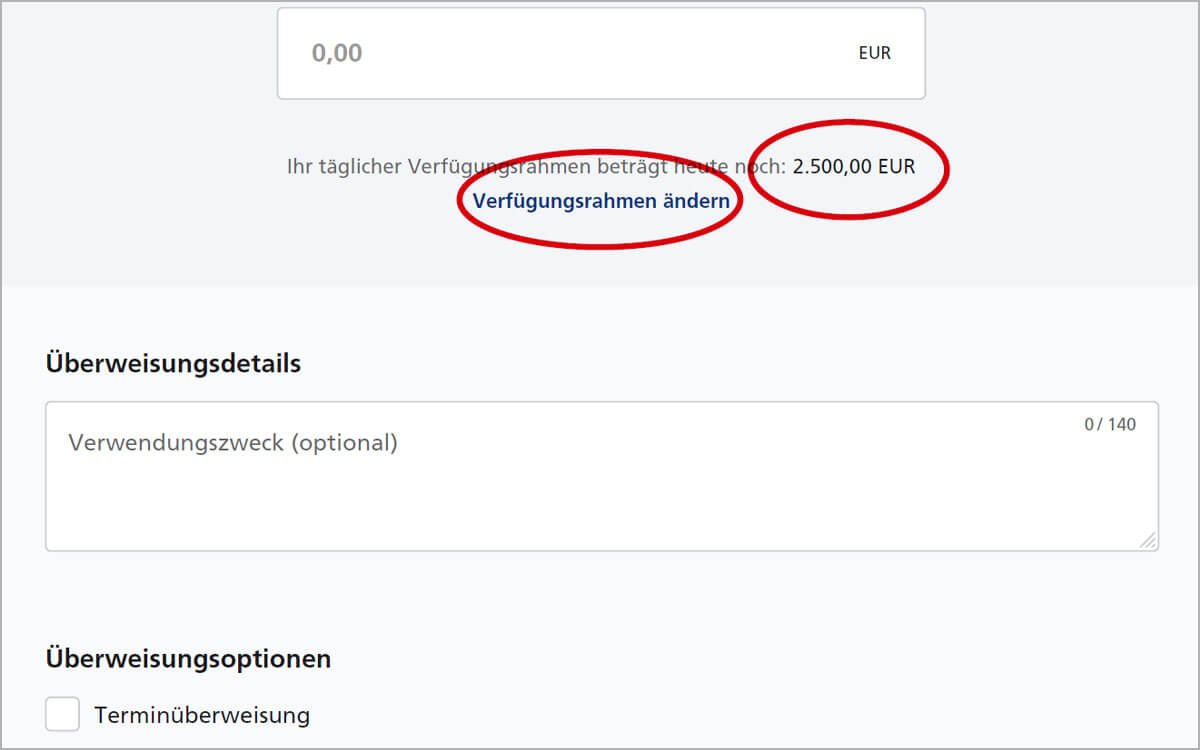The height and width of the screenshot is (750, 1200).
Task: Select the 0 / 140 character counter
Action: 1110,424
